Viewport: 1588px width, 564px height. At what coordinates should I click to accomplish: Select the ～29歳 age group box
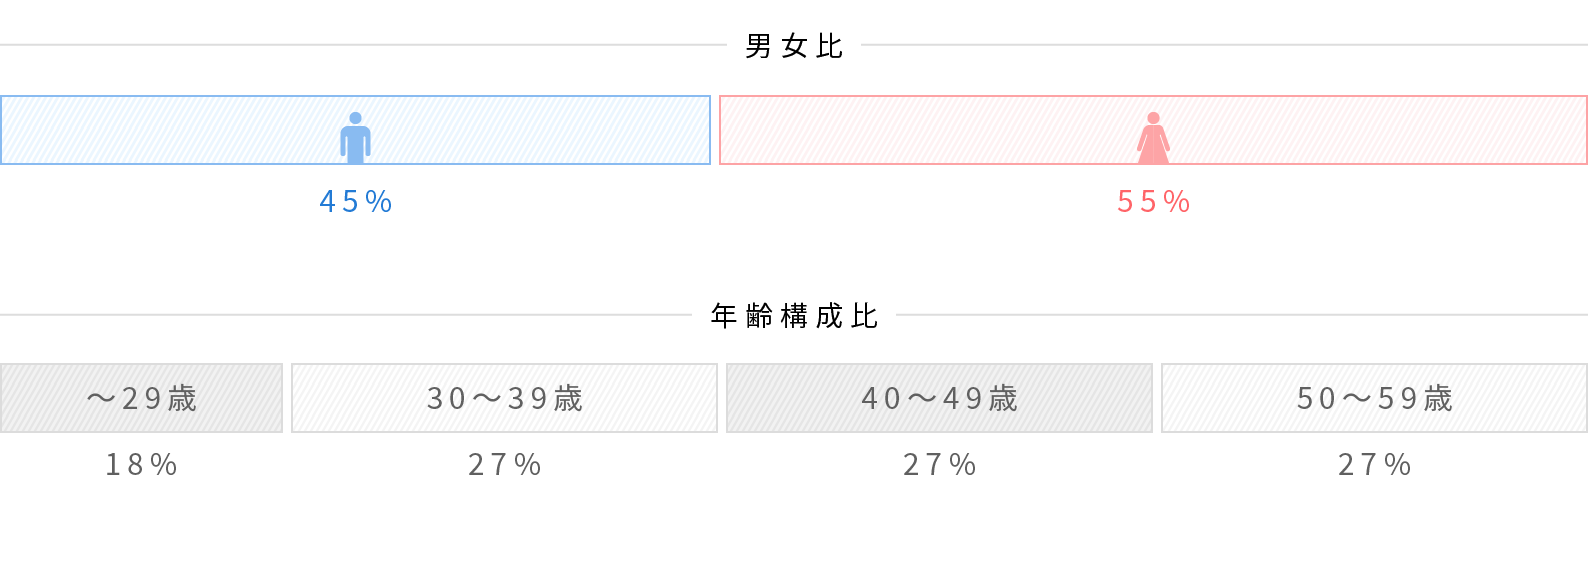pos(141,398)
